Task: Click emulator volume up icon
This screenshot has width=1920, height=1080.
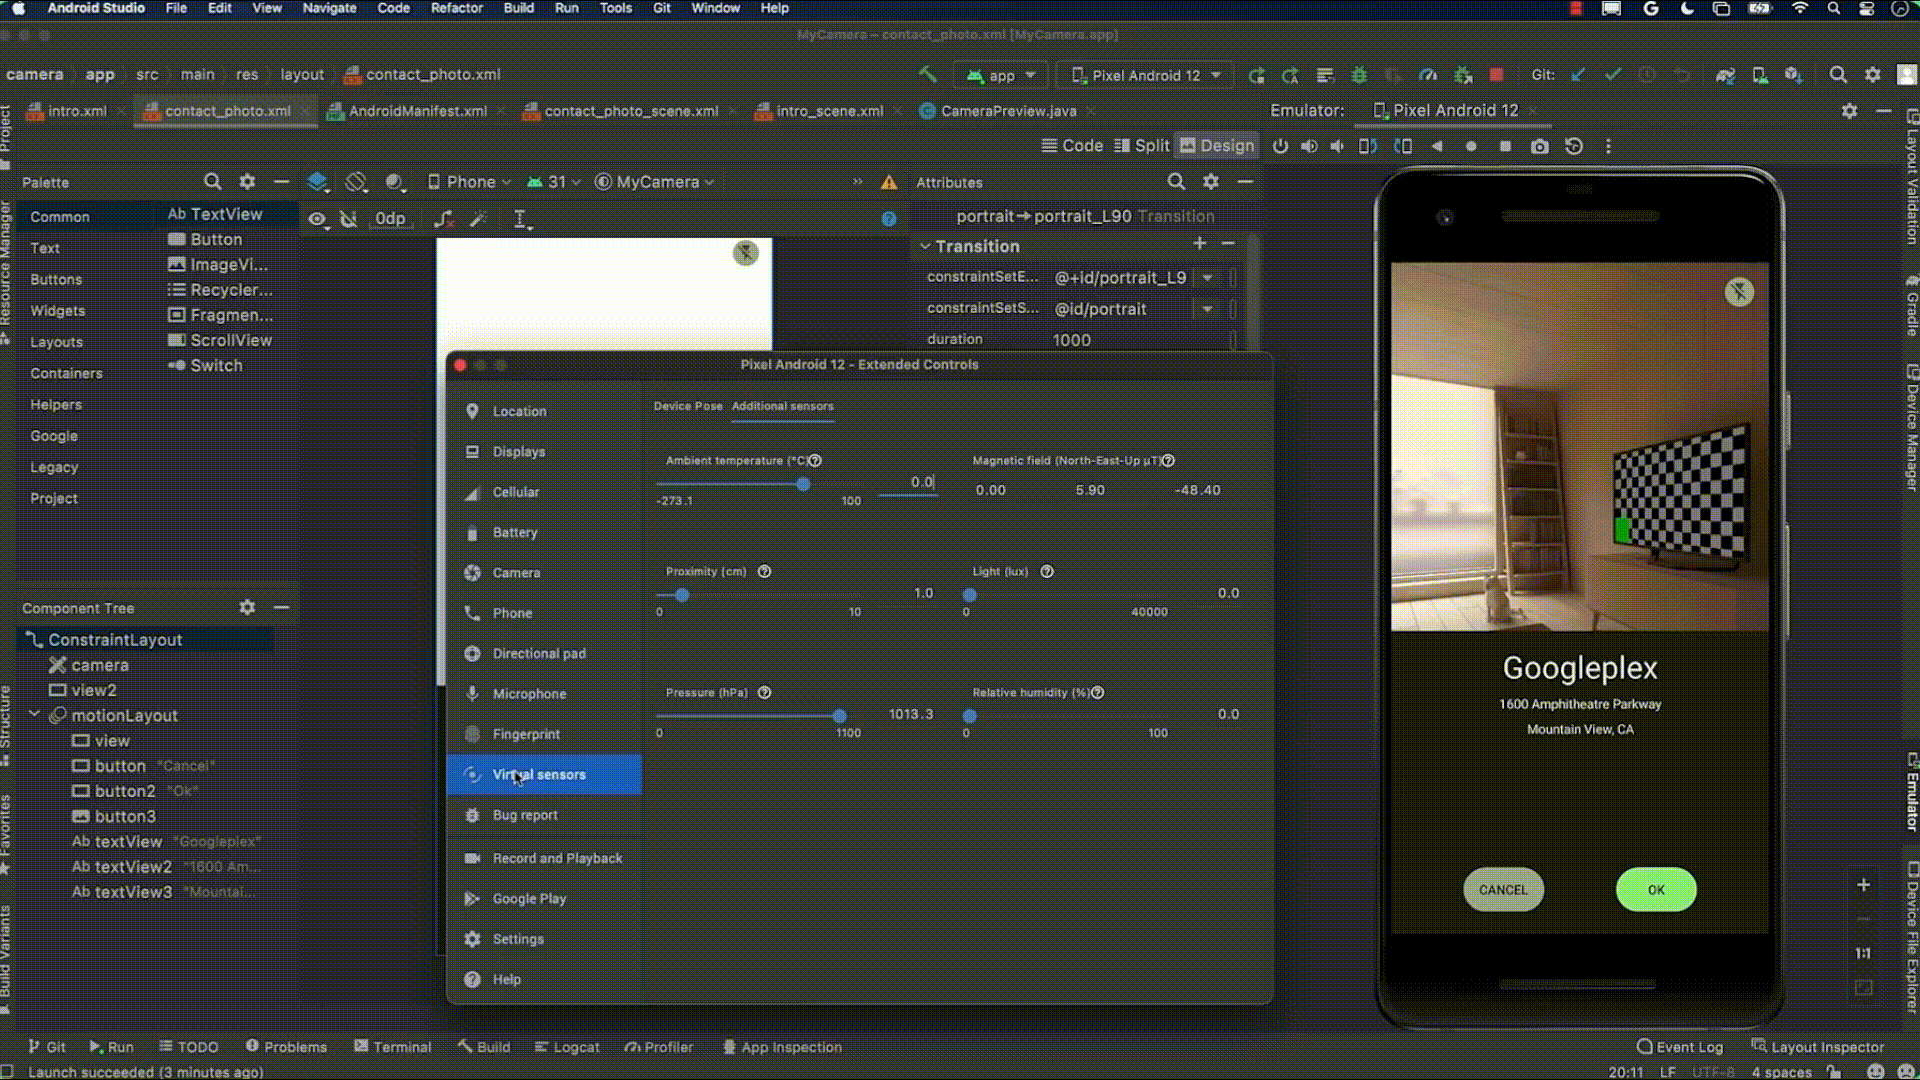Action: (x=1309, y=146)
